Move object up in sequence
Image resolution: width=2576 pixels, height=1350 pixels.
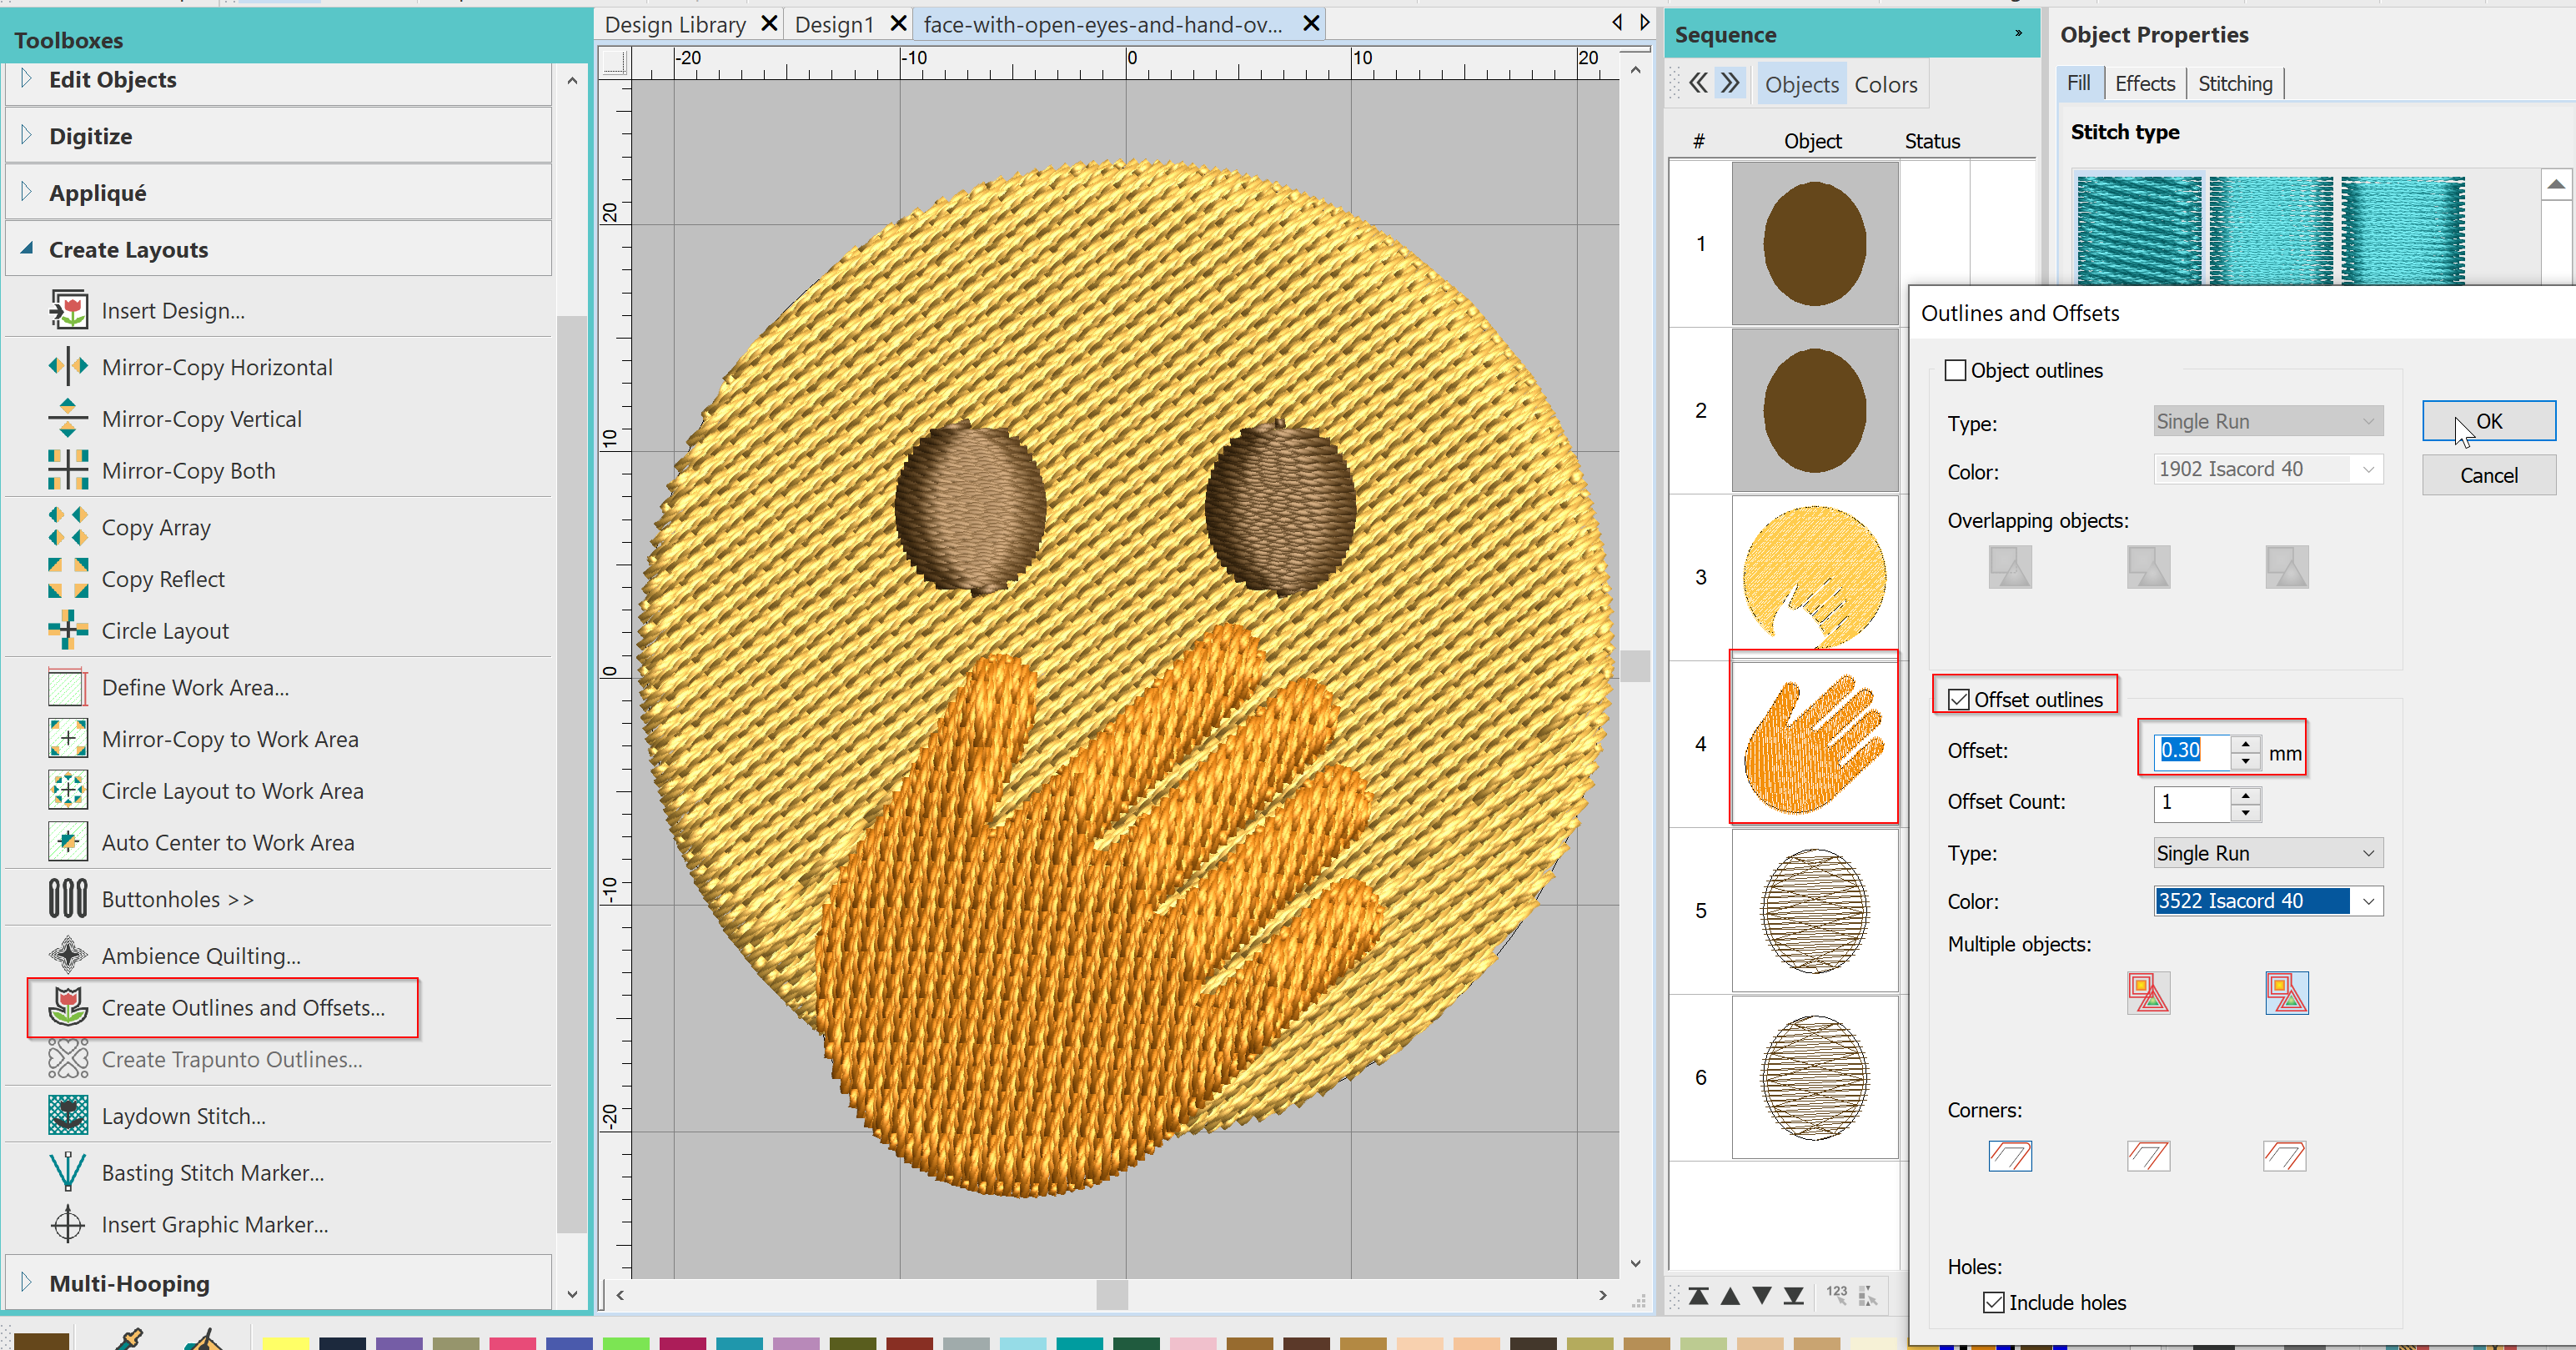click(1730, 1296)
